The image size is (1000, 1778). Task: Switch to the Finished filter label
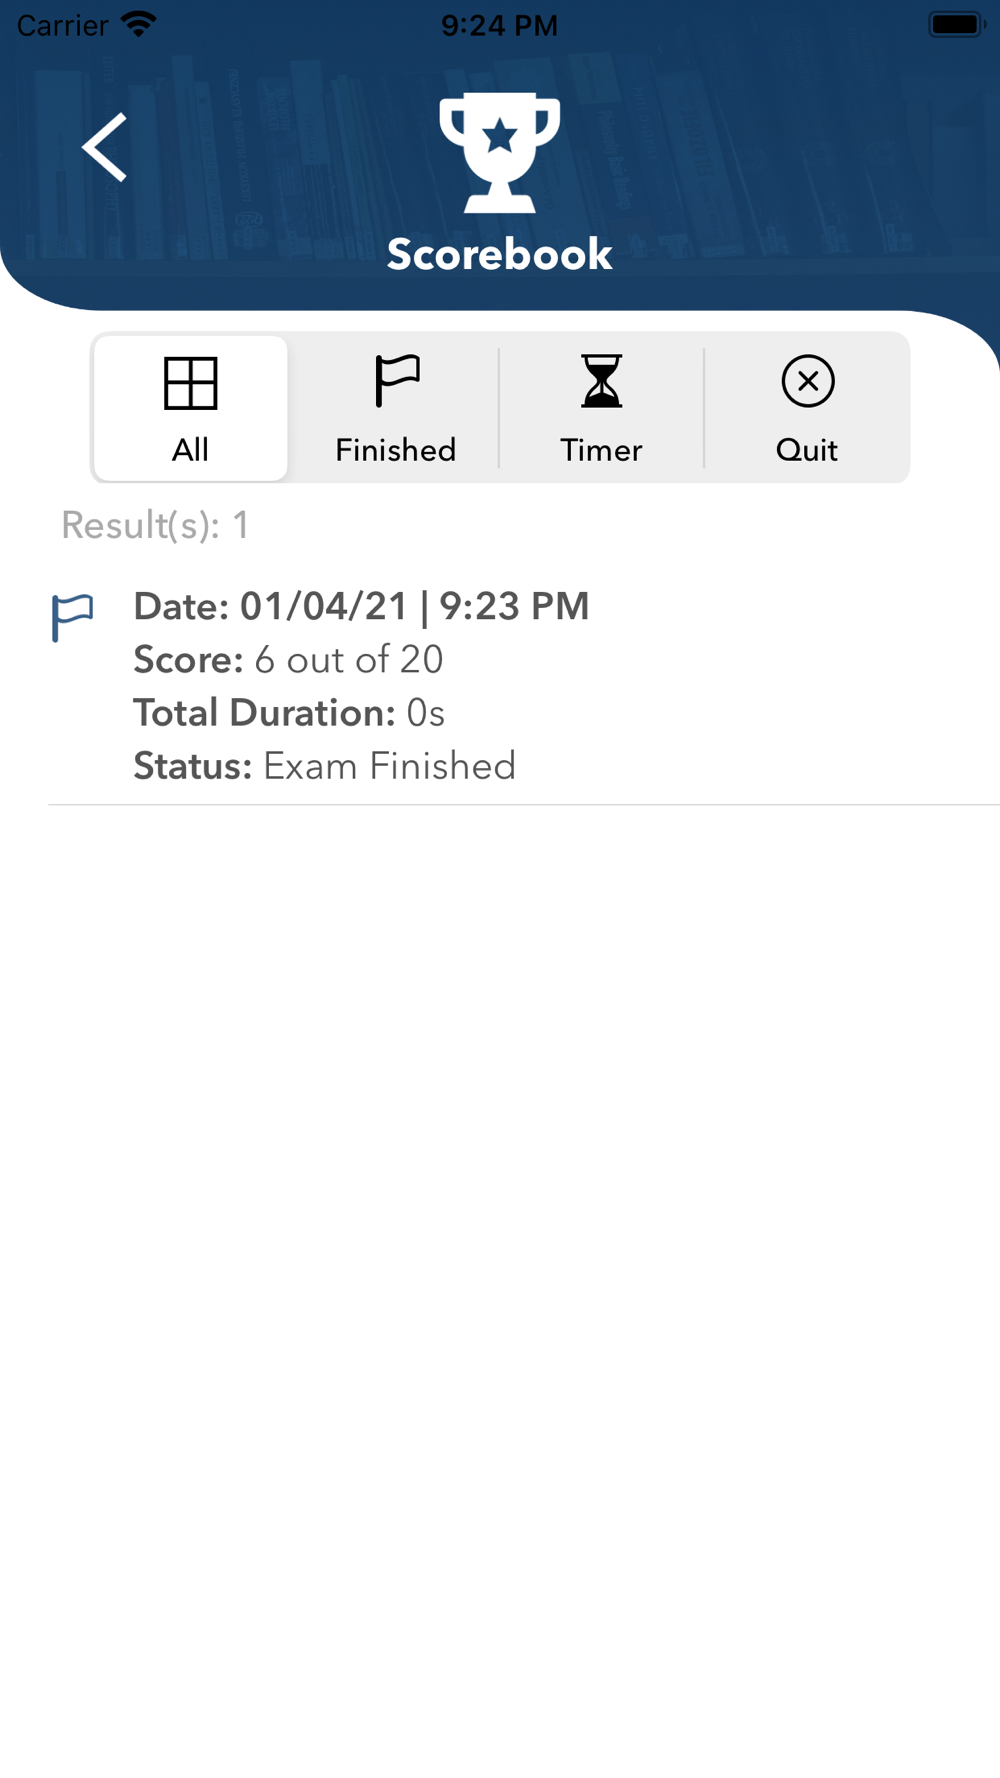tap(396, 450)
